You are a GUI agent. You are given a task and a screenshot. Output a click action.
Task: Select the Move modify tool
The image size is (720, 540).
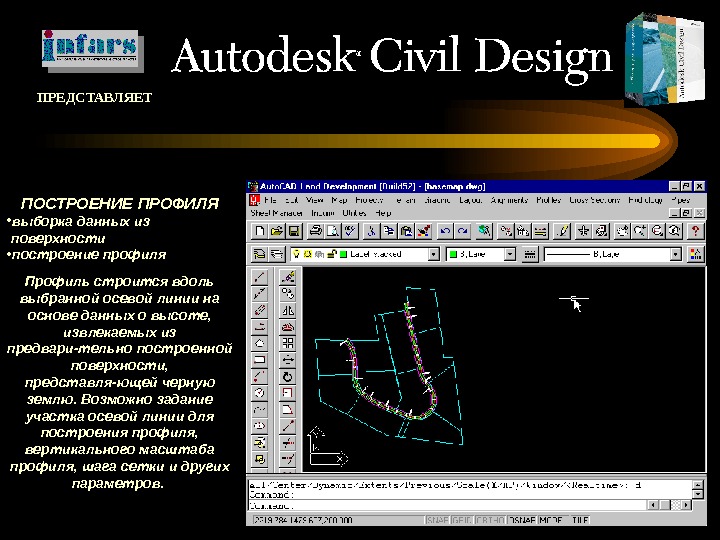(x=288, y=360)
